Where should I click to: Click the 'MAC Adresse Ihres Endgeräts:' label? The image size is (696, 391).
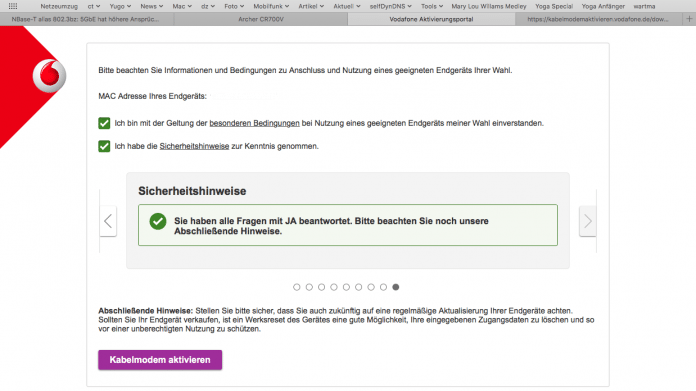pyautogui.click(x=152, y=96)
